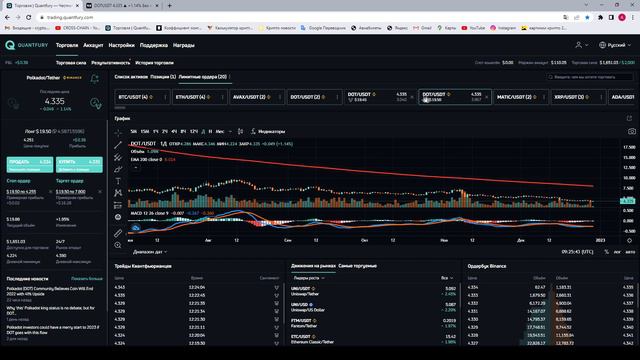Select the trend line drawing tool
Viewport: 640px width, 360px height.
coord(118,145)
